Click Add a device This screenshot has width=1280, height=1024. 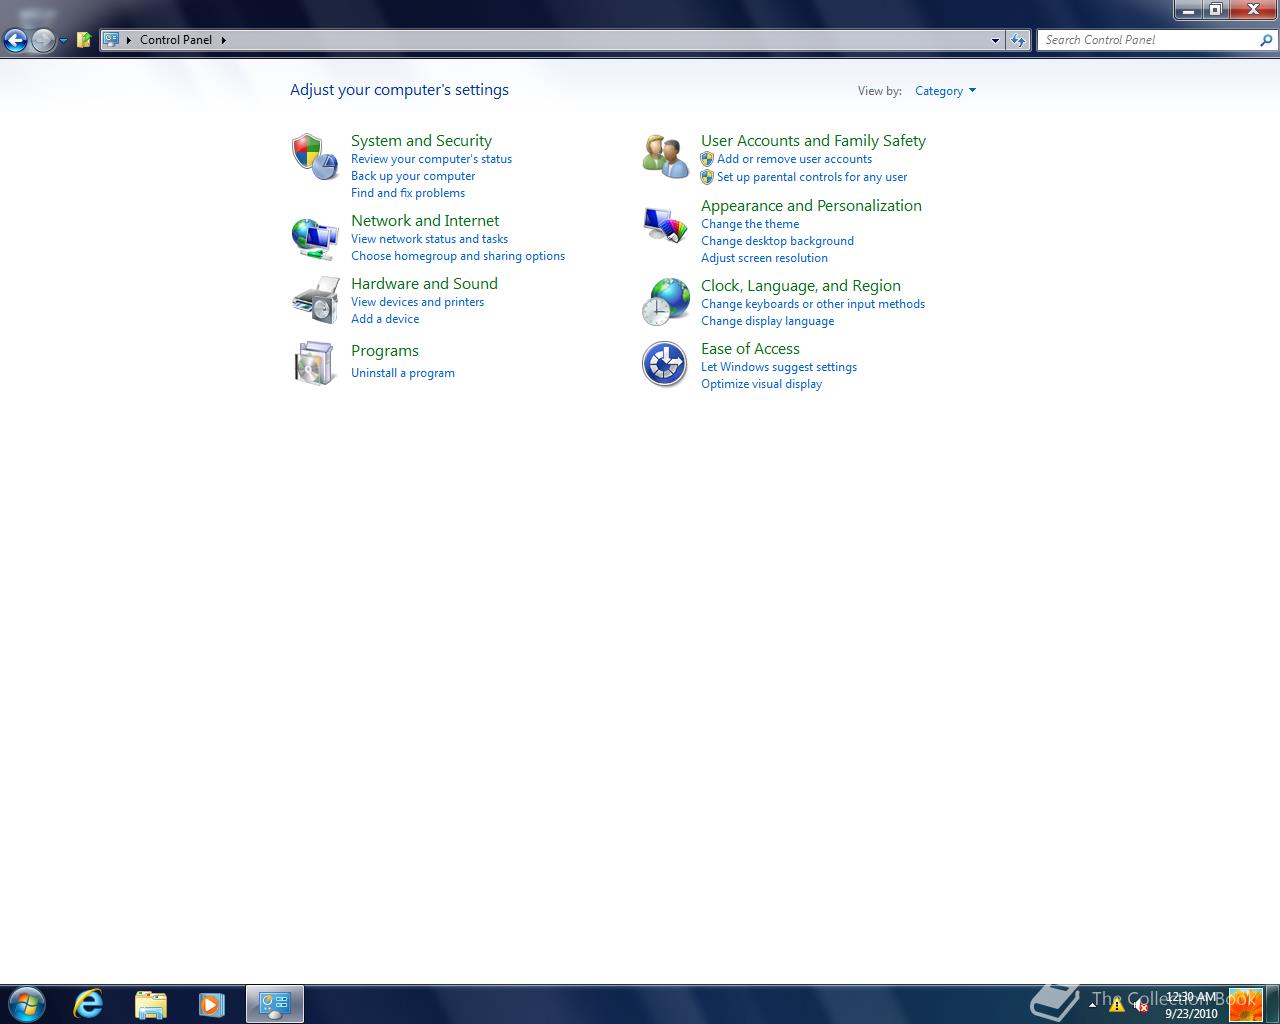pos(385,319)
